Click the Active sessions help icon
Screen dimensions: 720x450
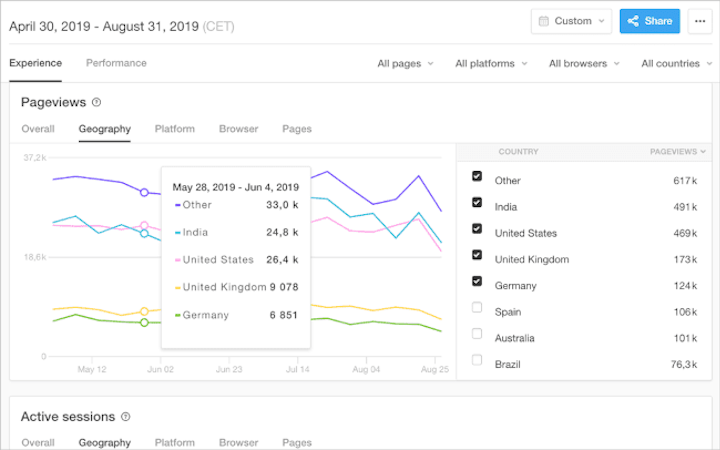click(x=125, y=417)
